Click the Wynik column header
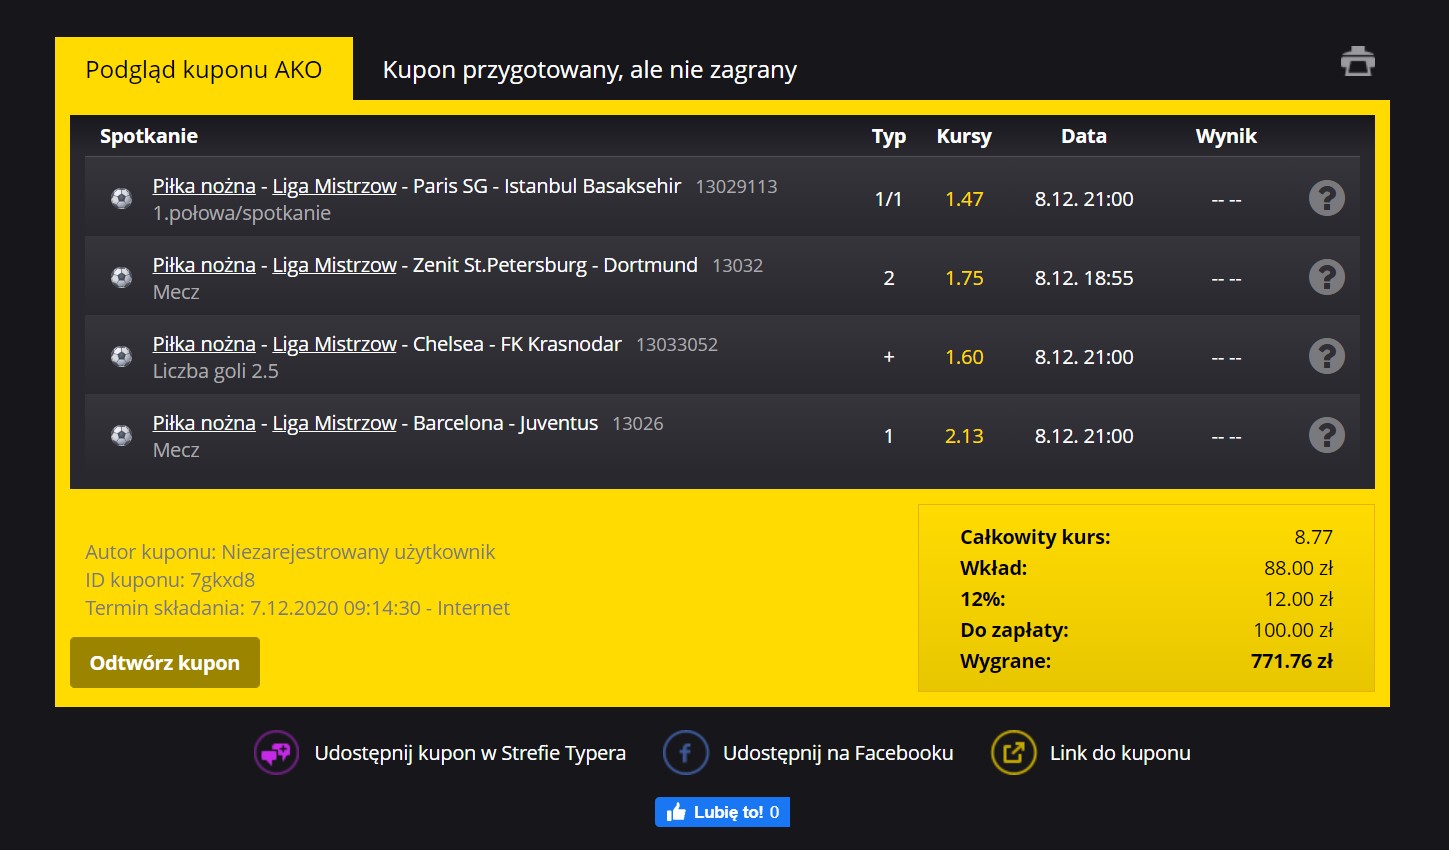This screenshot has width=1449, height=850. click(1226, 136)
